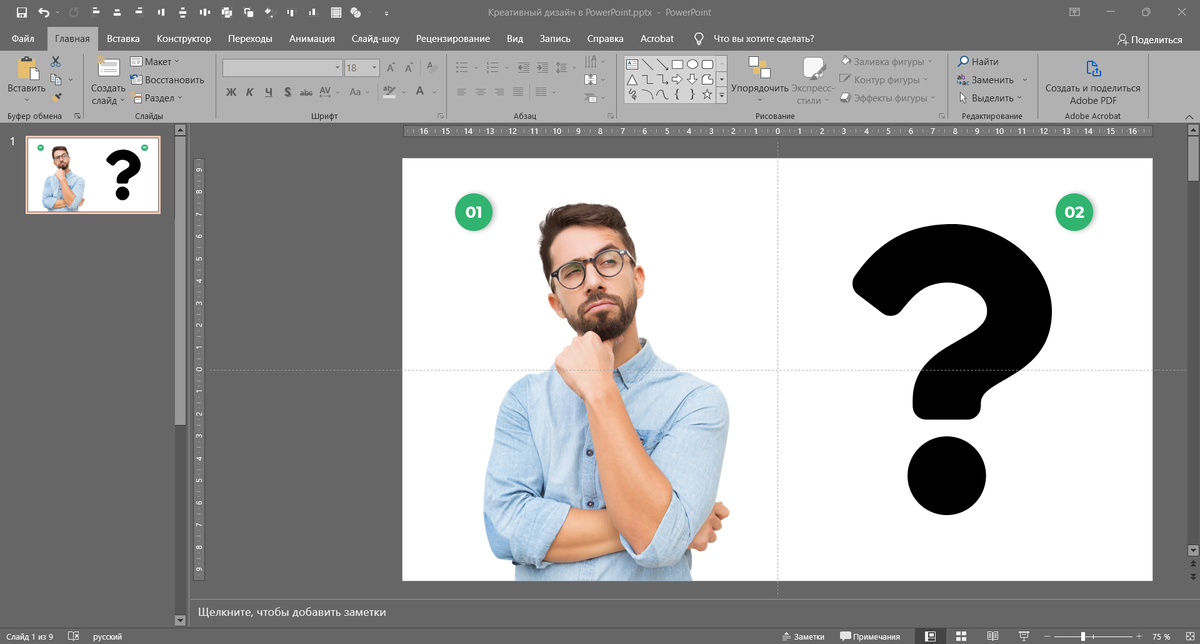Switch to reading view

(992, 636)
